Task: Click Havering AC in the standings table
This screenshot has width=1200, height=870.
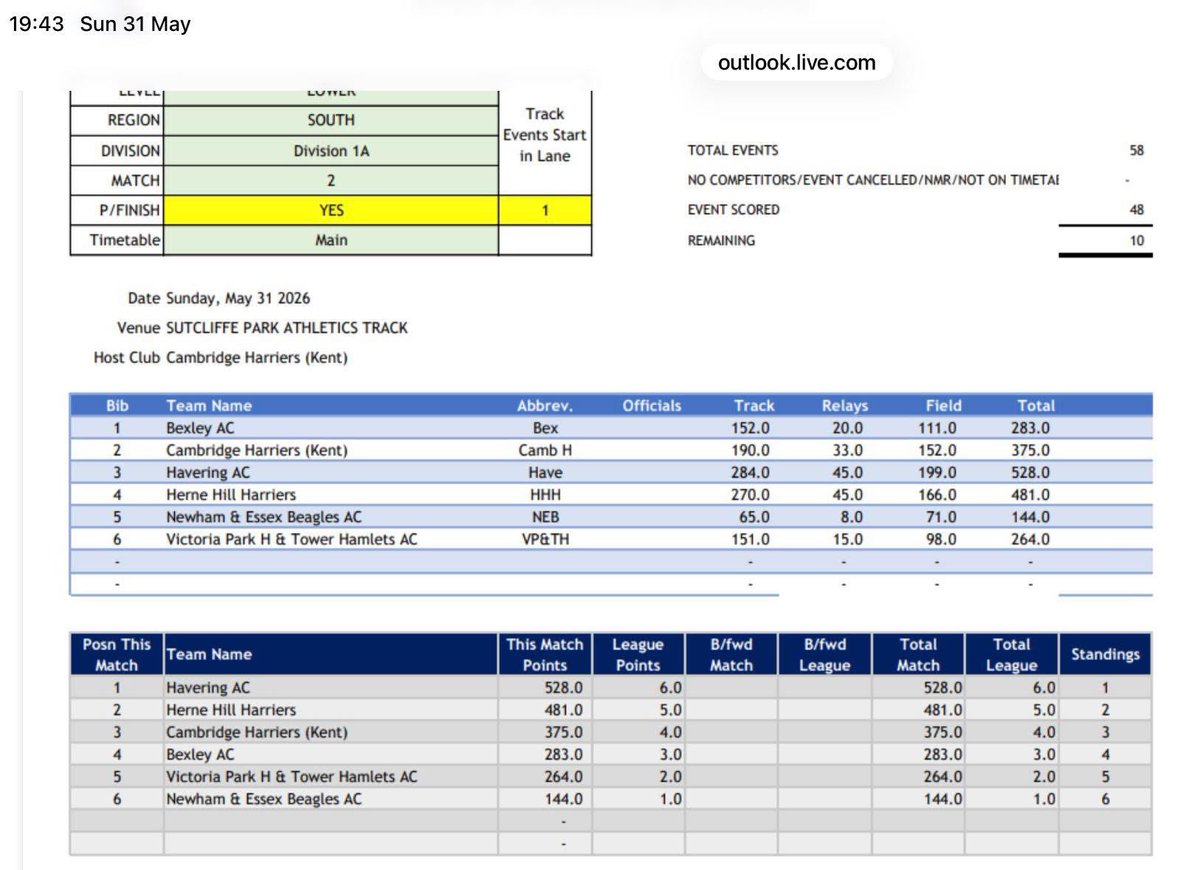Action: [x=208, y=688]
